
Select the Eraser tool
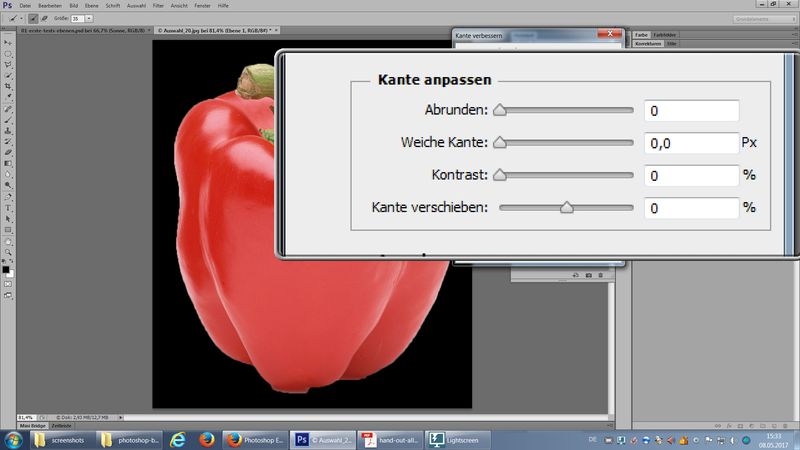pos(8,152)
